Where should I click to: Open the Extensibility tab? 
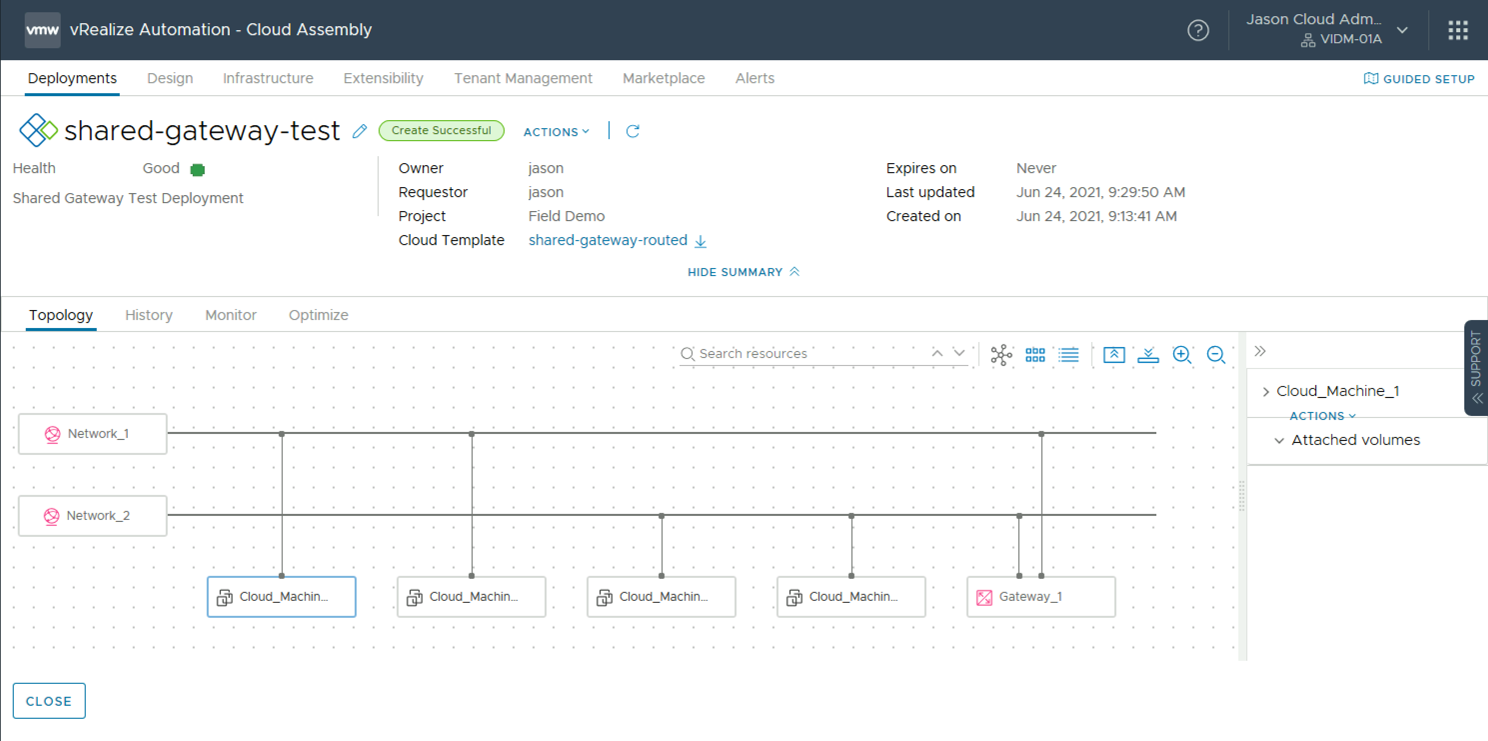(x=383, y=78)
